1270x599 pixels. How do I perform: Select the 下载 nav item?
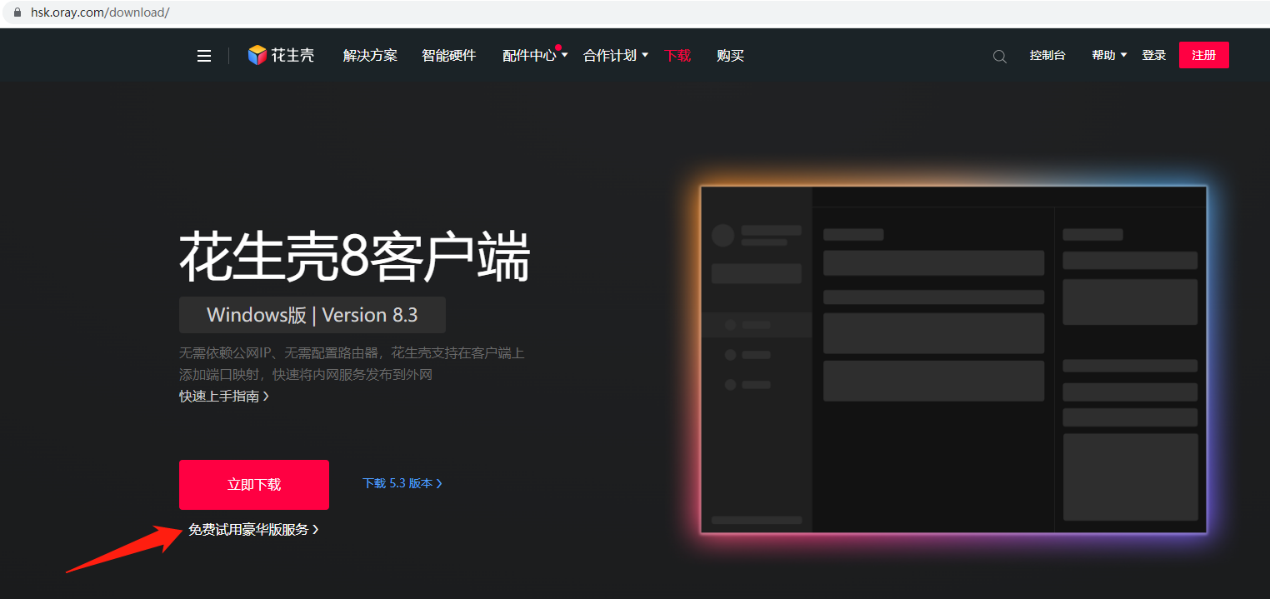coord(677,56)
